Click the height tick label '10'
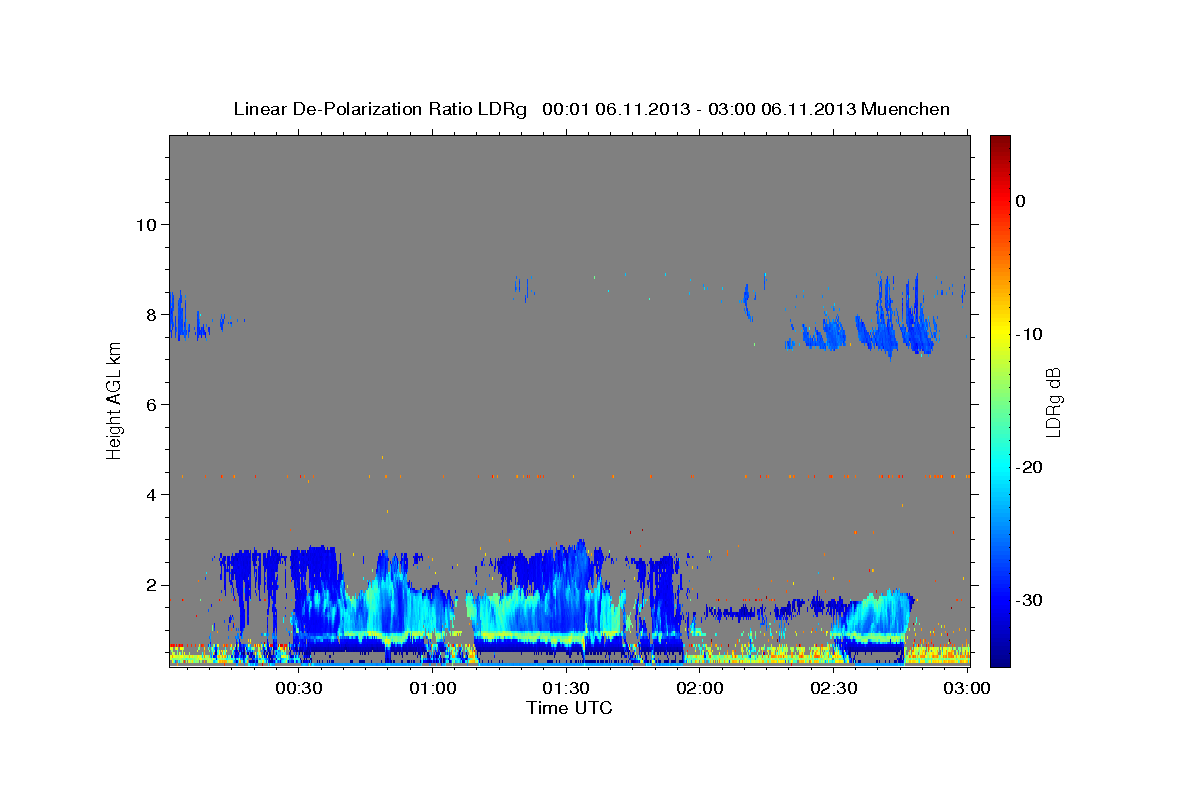The width and height of the screenshot is (1200, 800). [145, 224]
